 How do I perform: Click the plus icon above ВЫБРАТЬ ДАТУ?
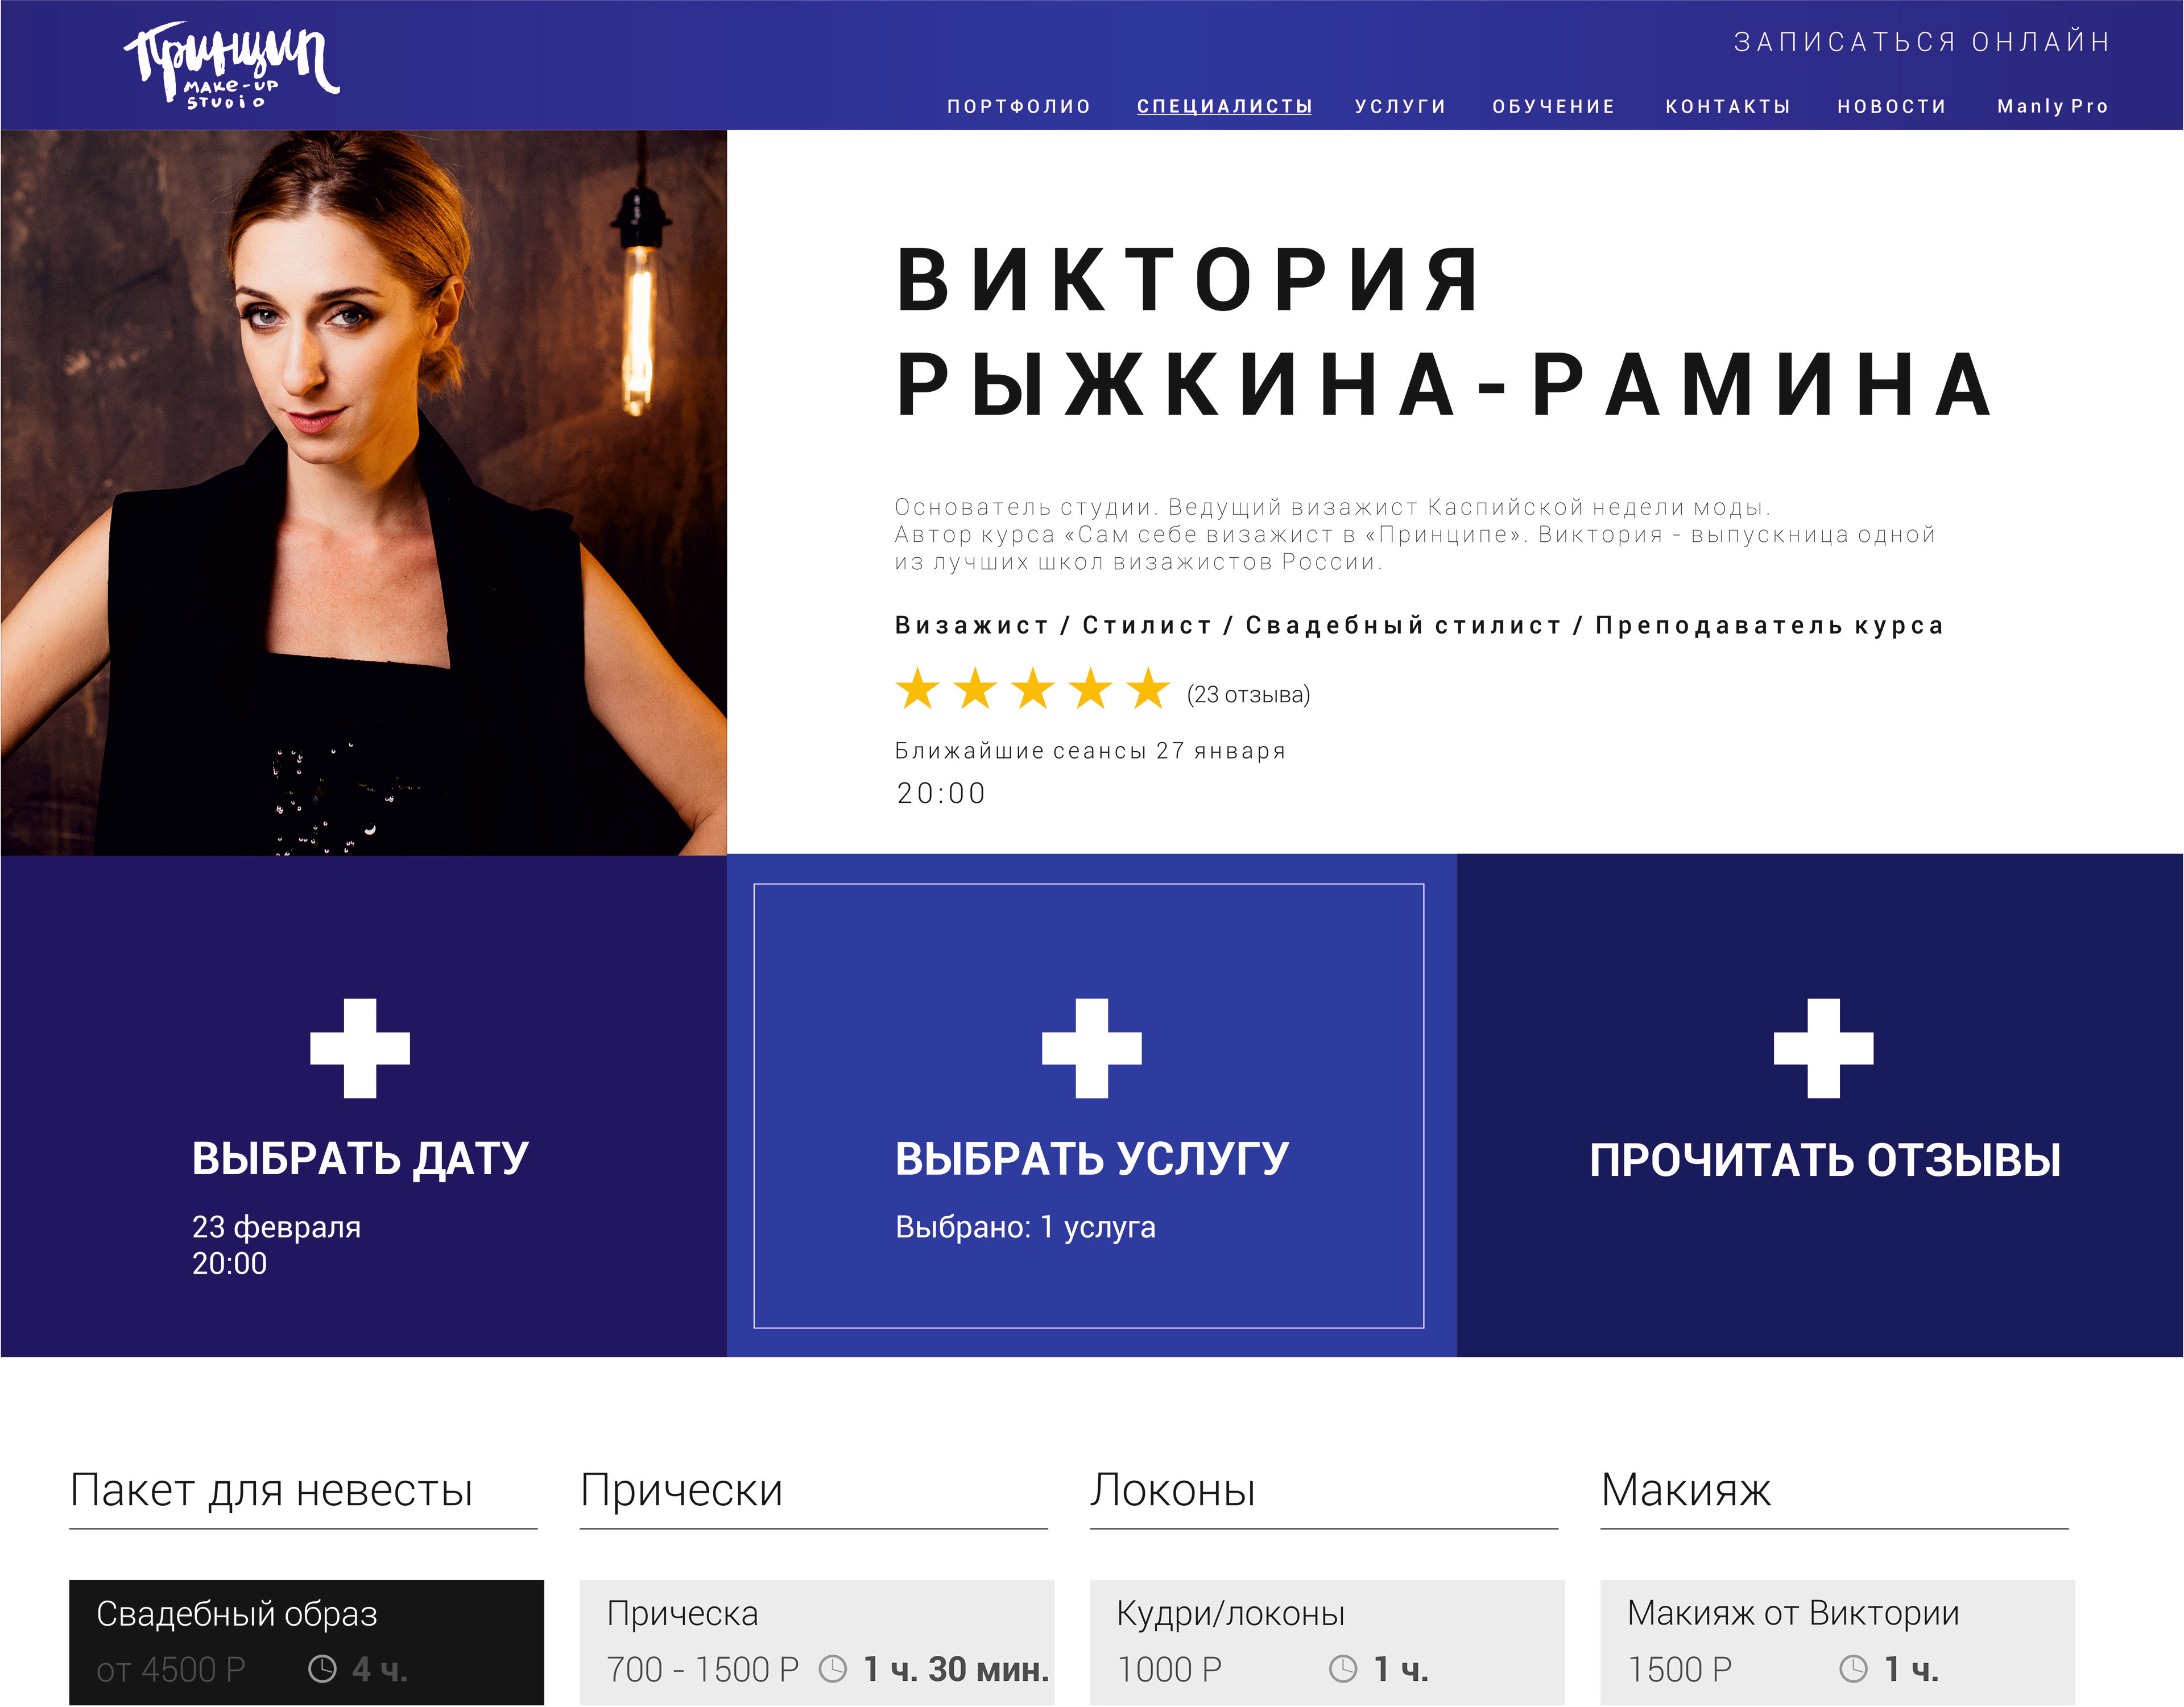[x=360, y=1048]
